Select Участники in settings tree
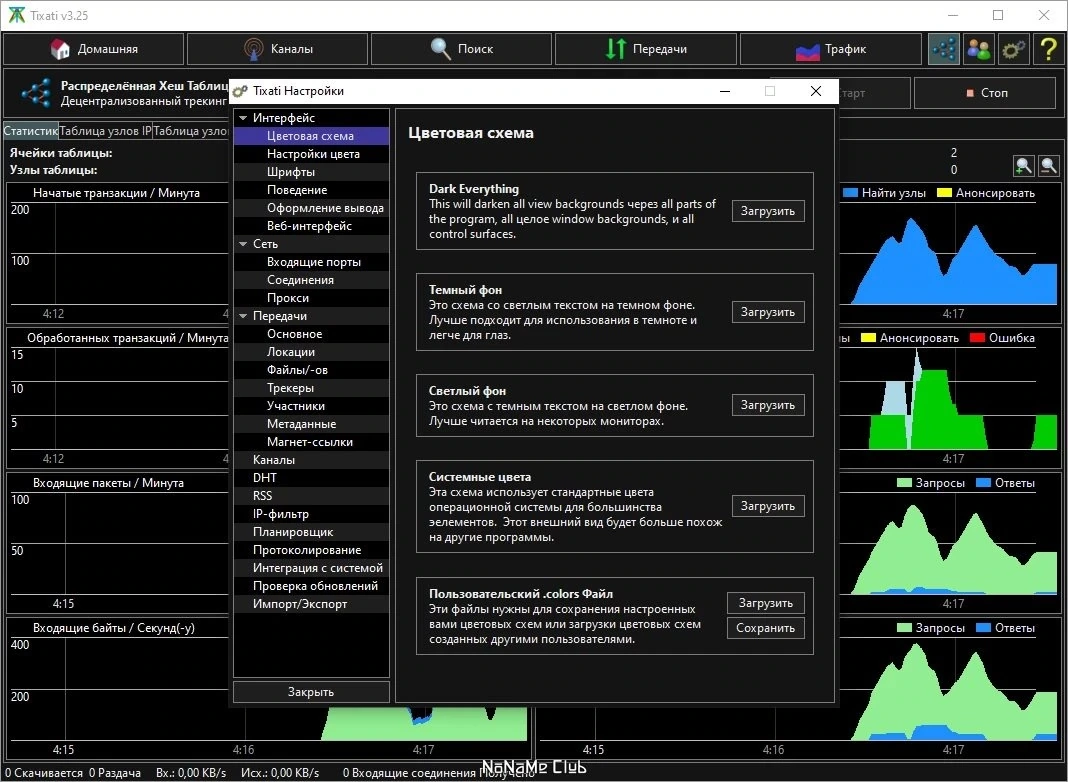The width and height of the screenshot is (1068, 782). [x=311, y=406]
